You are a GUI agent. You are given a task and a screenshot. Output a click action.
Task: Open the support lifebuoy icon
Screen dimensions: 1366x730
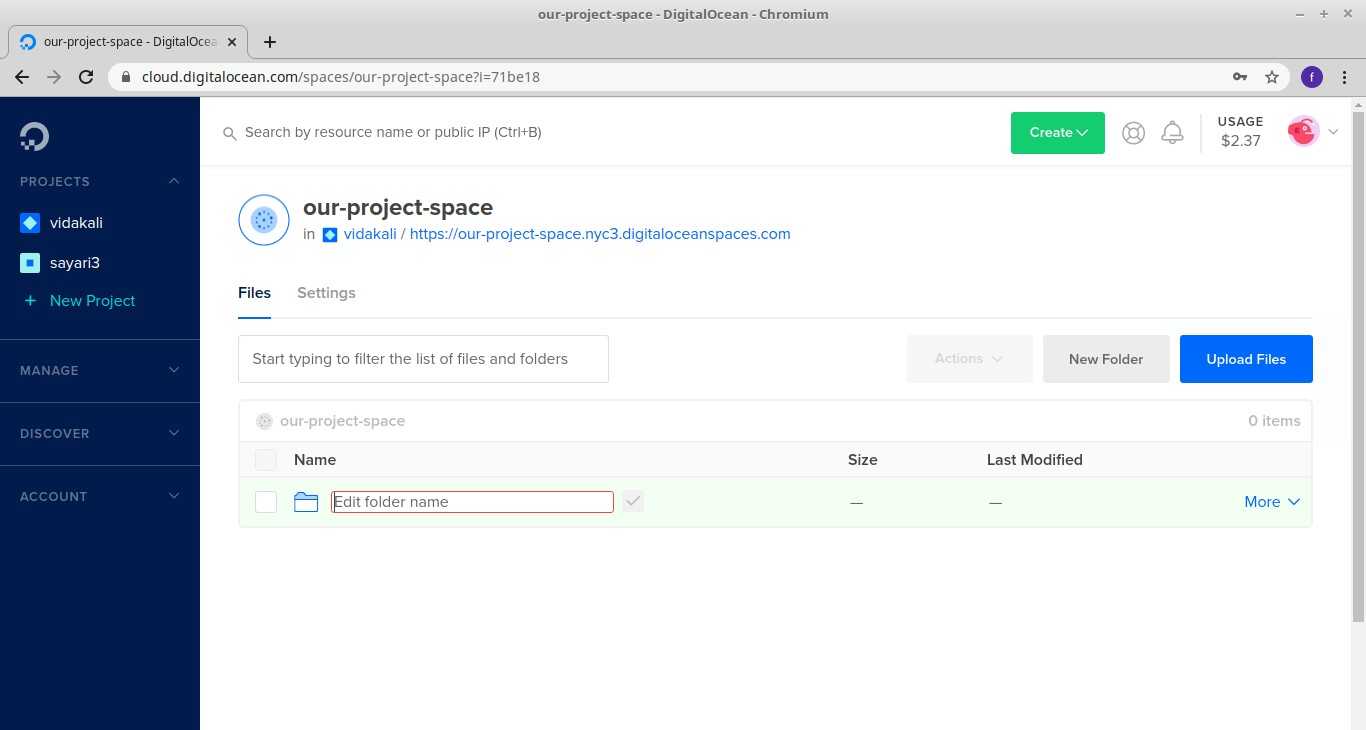click(x=1133, y=133)
